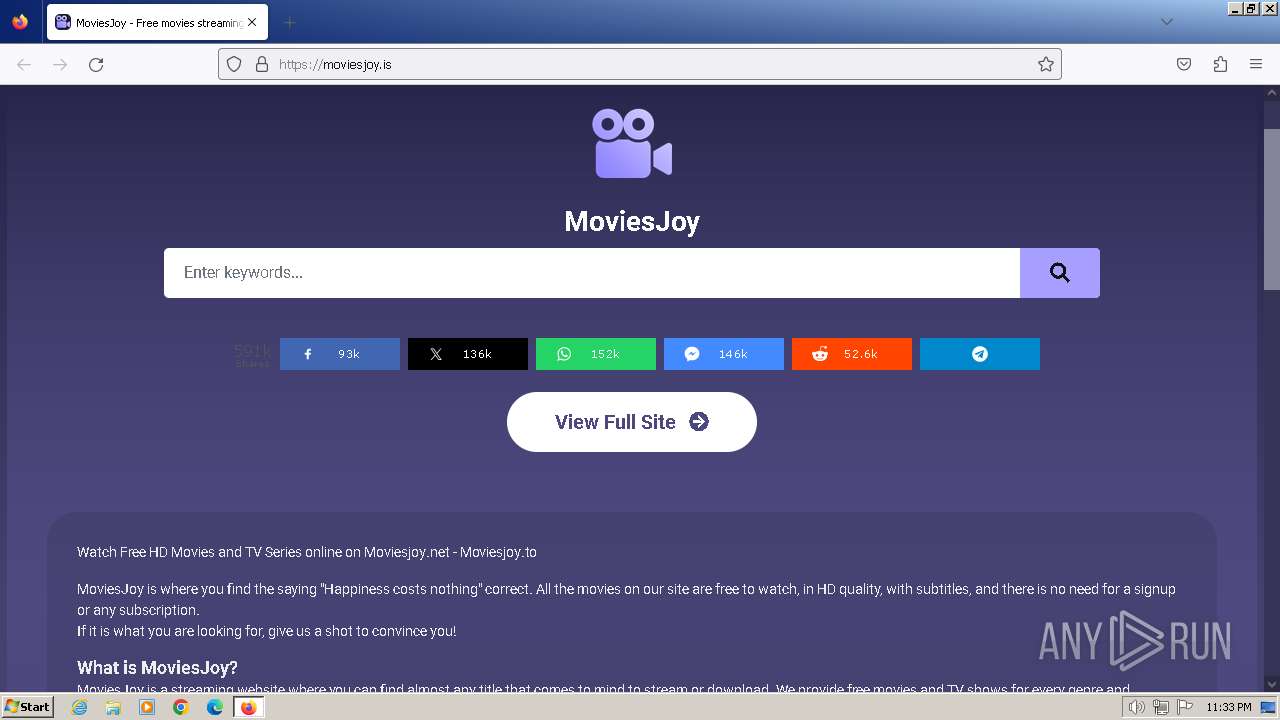Click the MoviesJoy camera logo

pyautogui.click(x=632, y=144)
